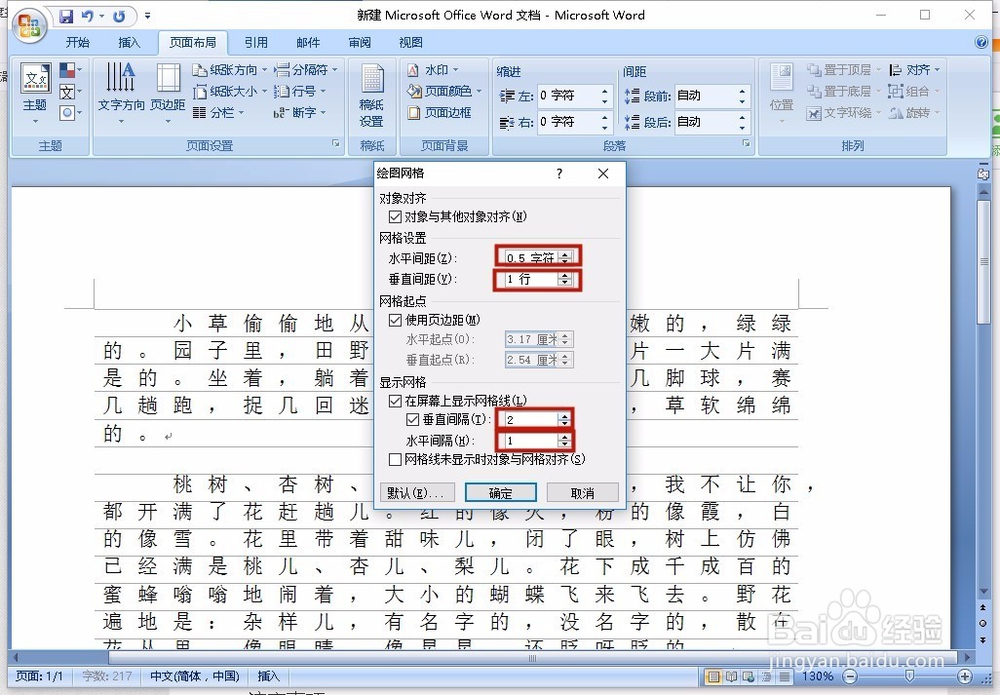Switch to 邮件 tab

(308, 43)
